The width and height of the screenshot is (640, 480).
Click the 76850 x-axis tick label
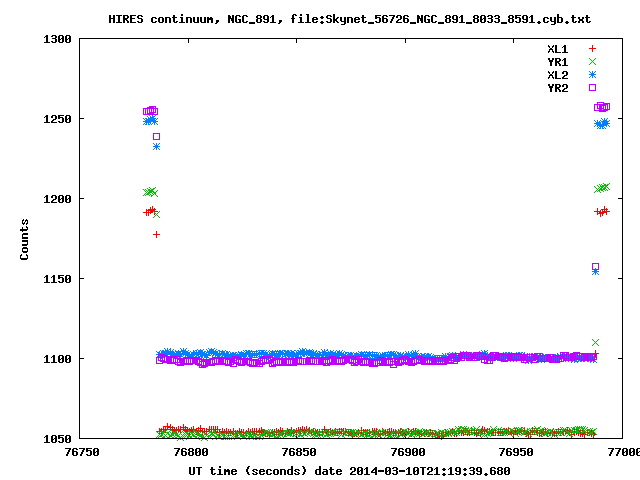tap(299, 452)
